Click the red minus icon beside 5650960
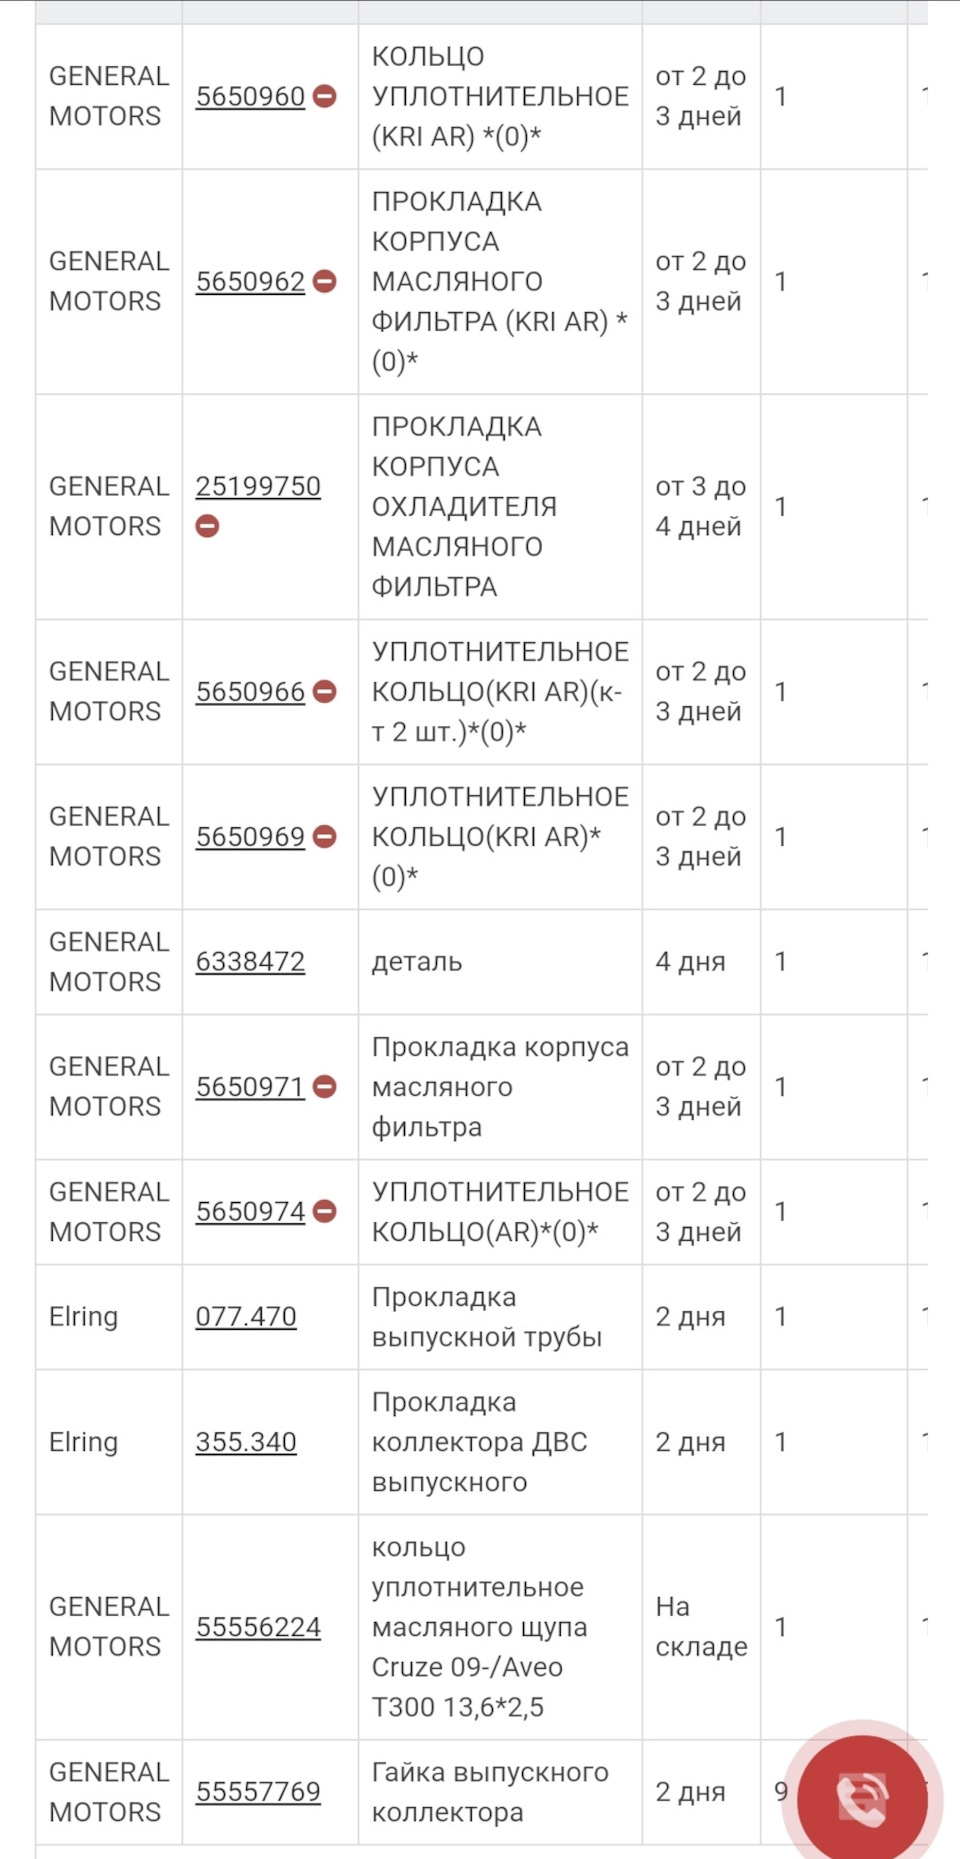The width and height of the screenshot is (960, 1859). pos(325,97)
